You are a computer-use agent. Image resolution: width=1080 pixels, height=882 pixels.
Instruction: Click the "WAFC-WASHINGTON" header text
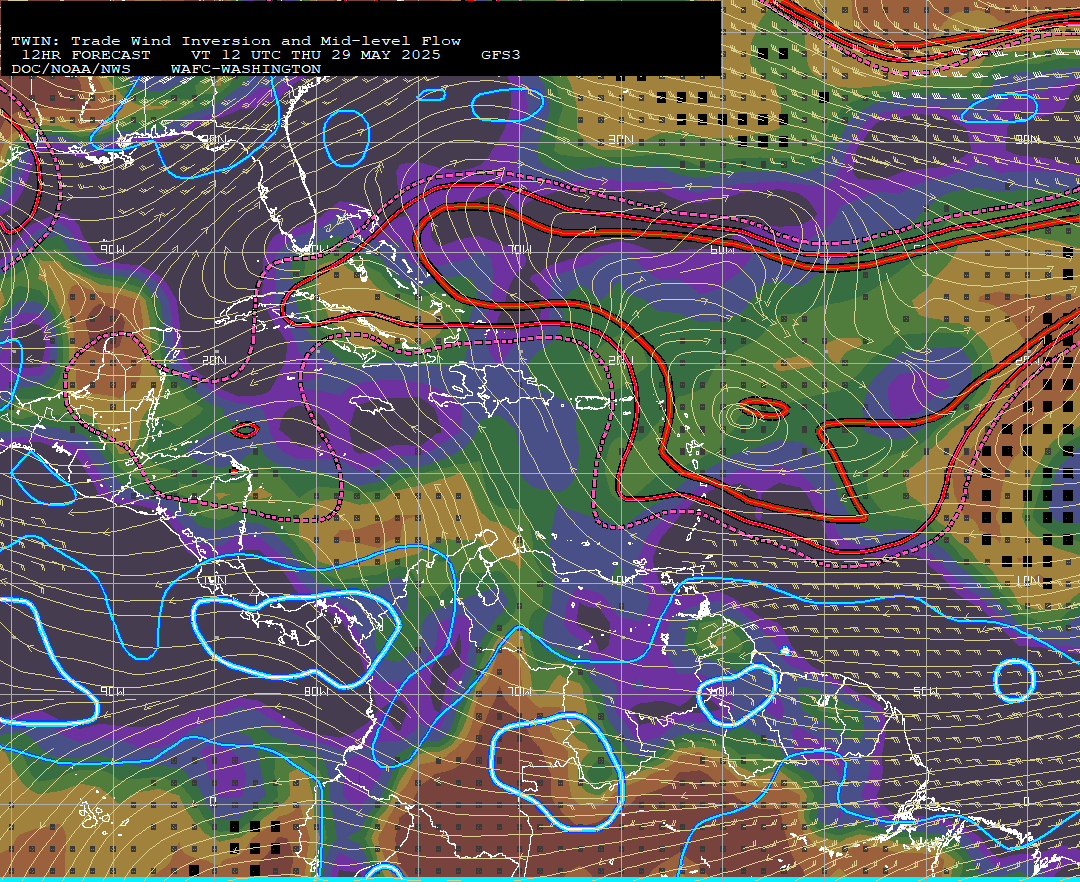pos(246,70)
